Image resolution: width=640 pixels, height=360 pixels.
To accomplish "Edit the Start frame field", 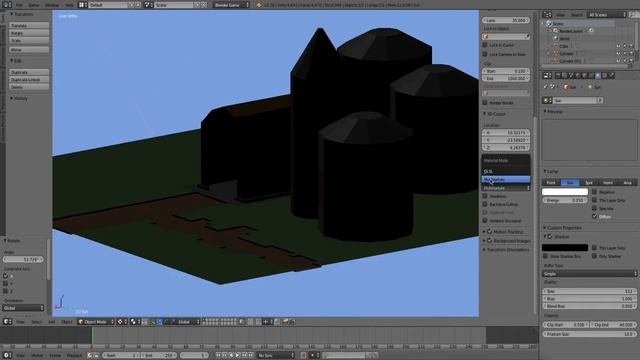I will pyautogui.click(x=121, y=356).
